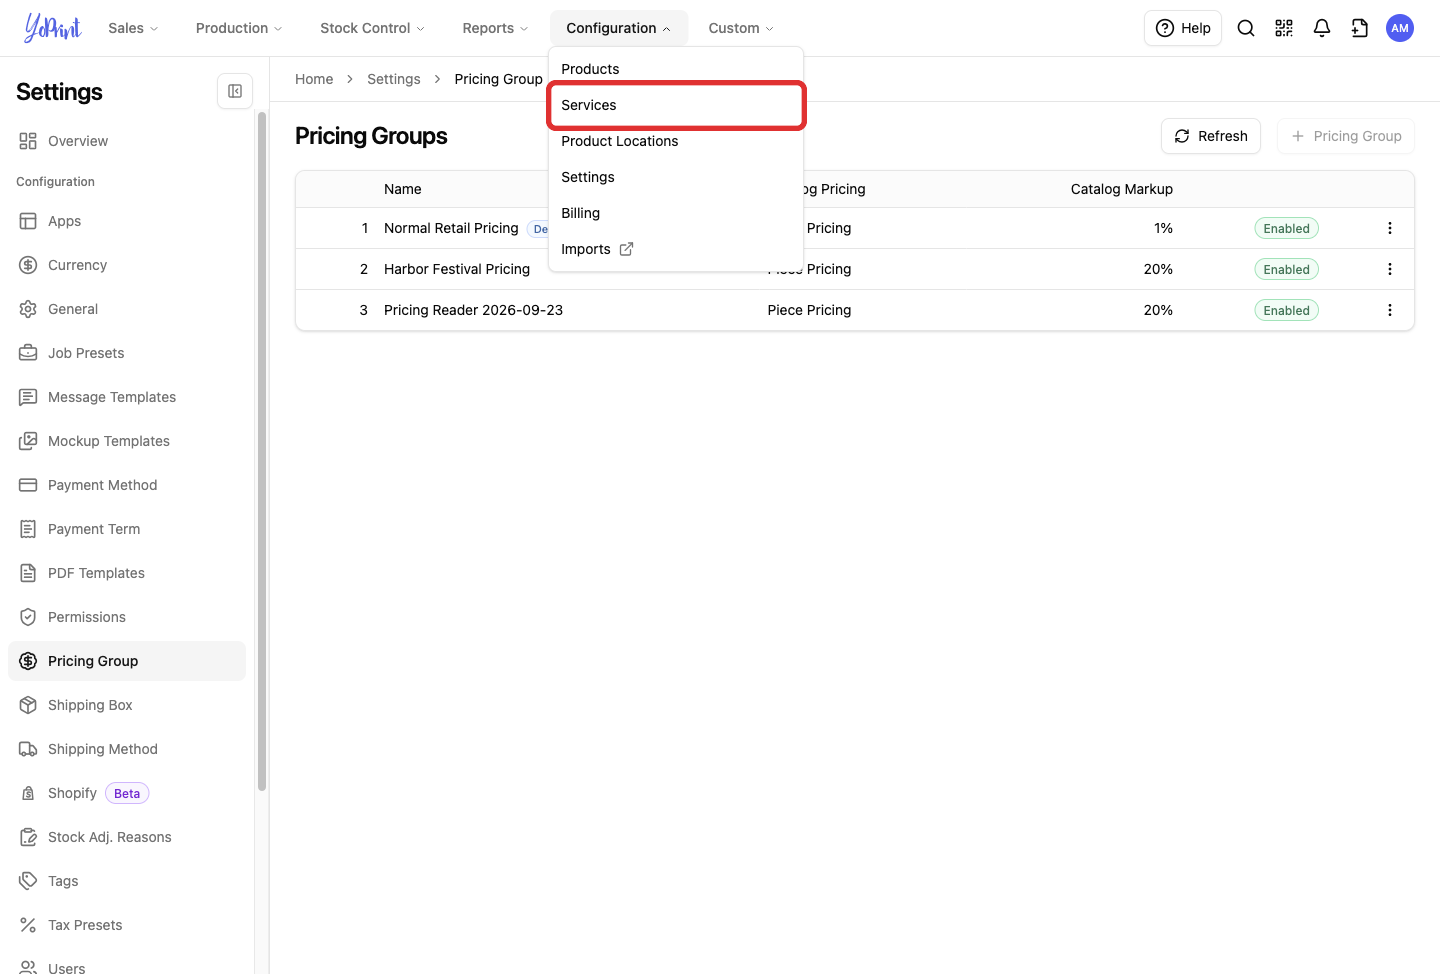Collapse the Settings sidebar panel
Viewport: 1440px width, 974px height.
[235, 91]
